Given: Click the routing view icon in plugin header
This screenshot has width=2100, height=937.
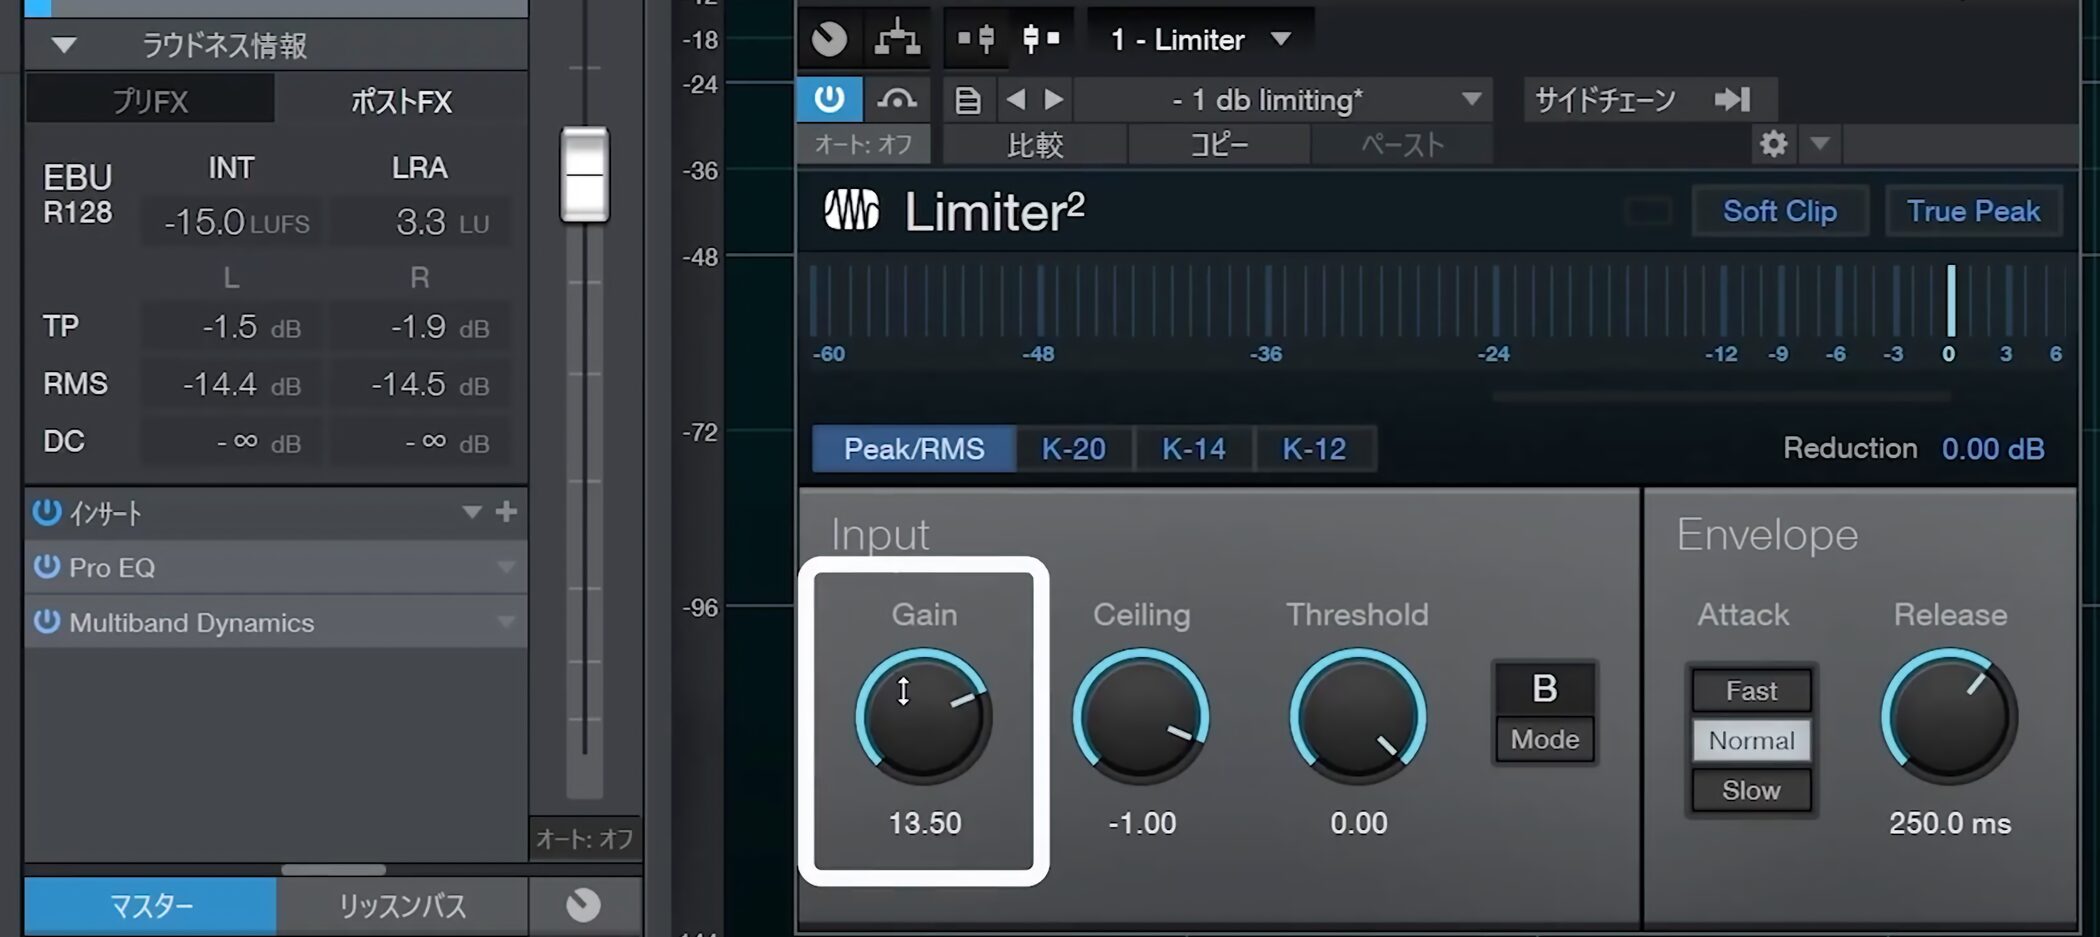Looking at the screenshot, I should tap(896, 39).
